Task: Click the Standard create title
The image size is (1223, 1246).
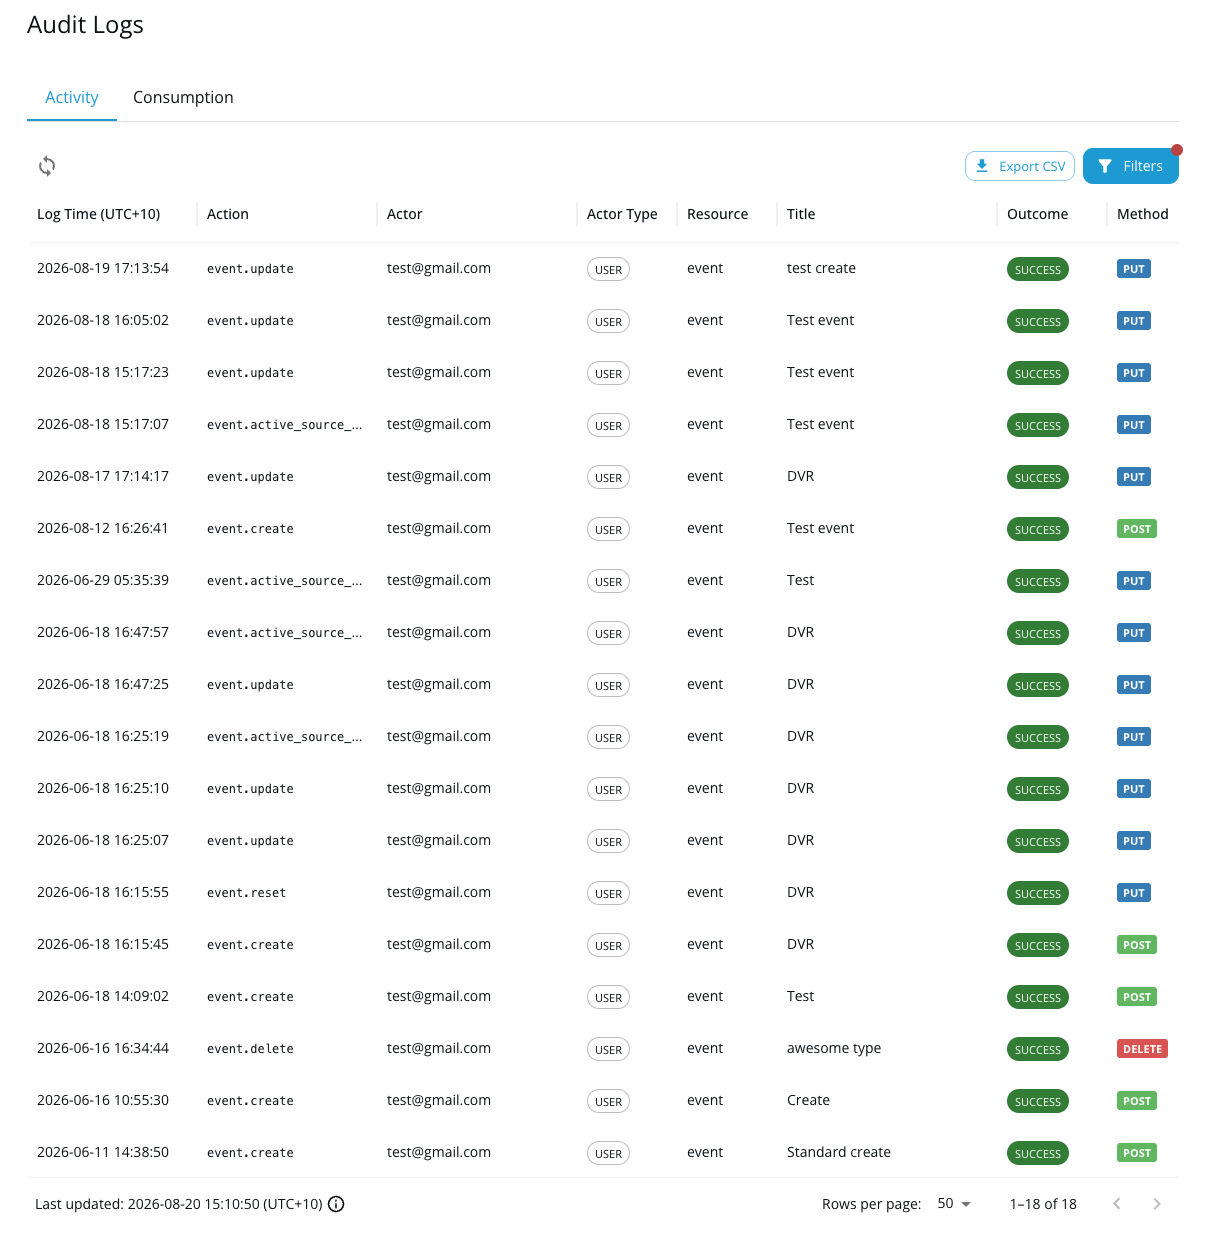Action: (x=838, y=1152)
